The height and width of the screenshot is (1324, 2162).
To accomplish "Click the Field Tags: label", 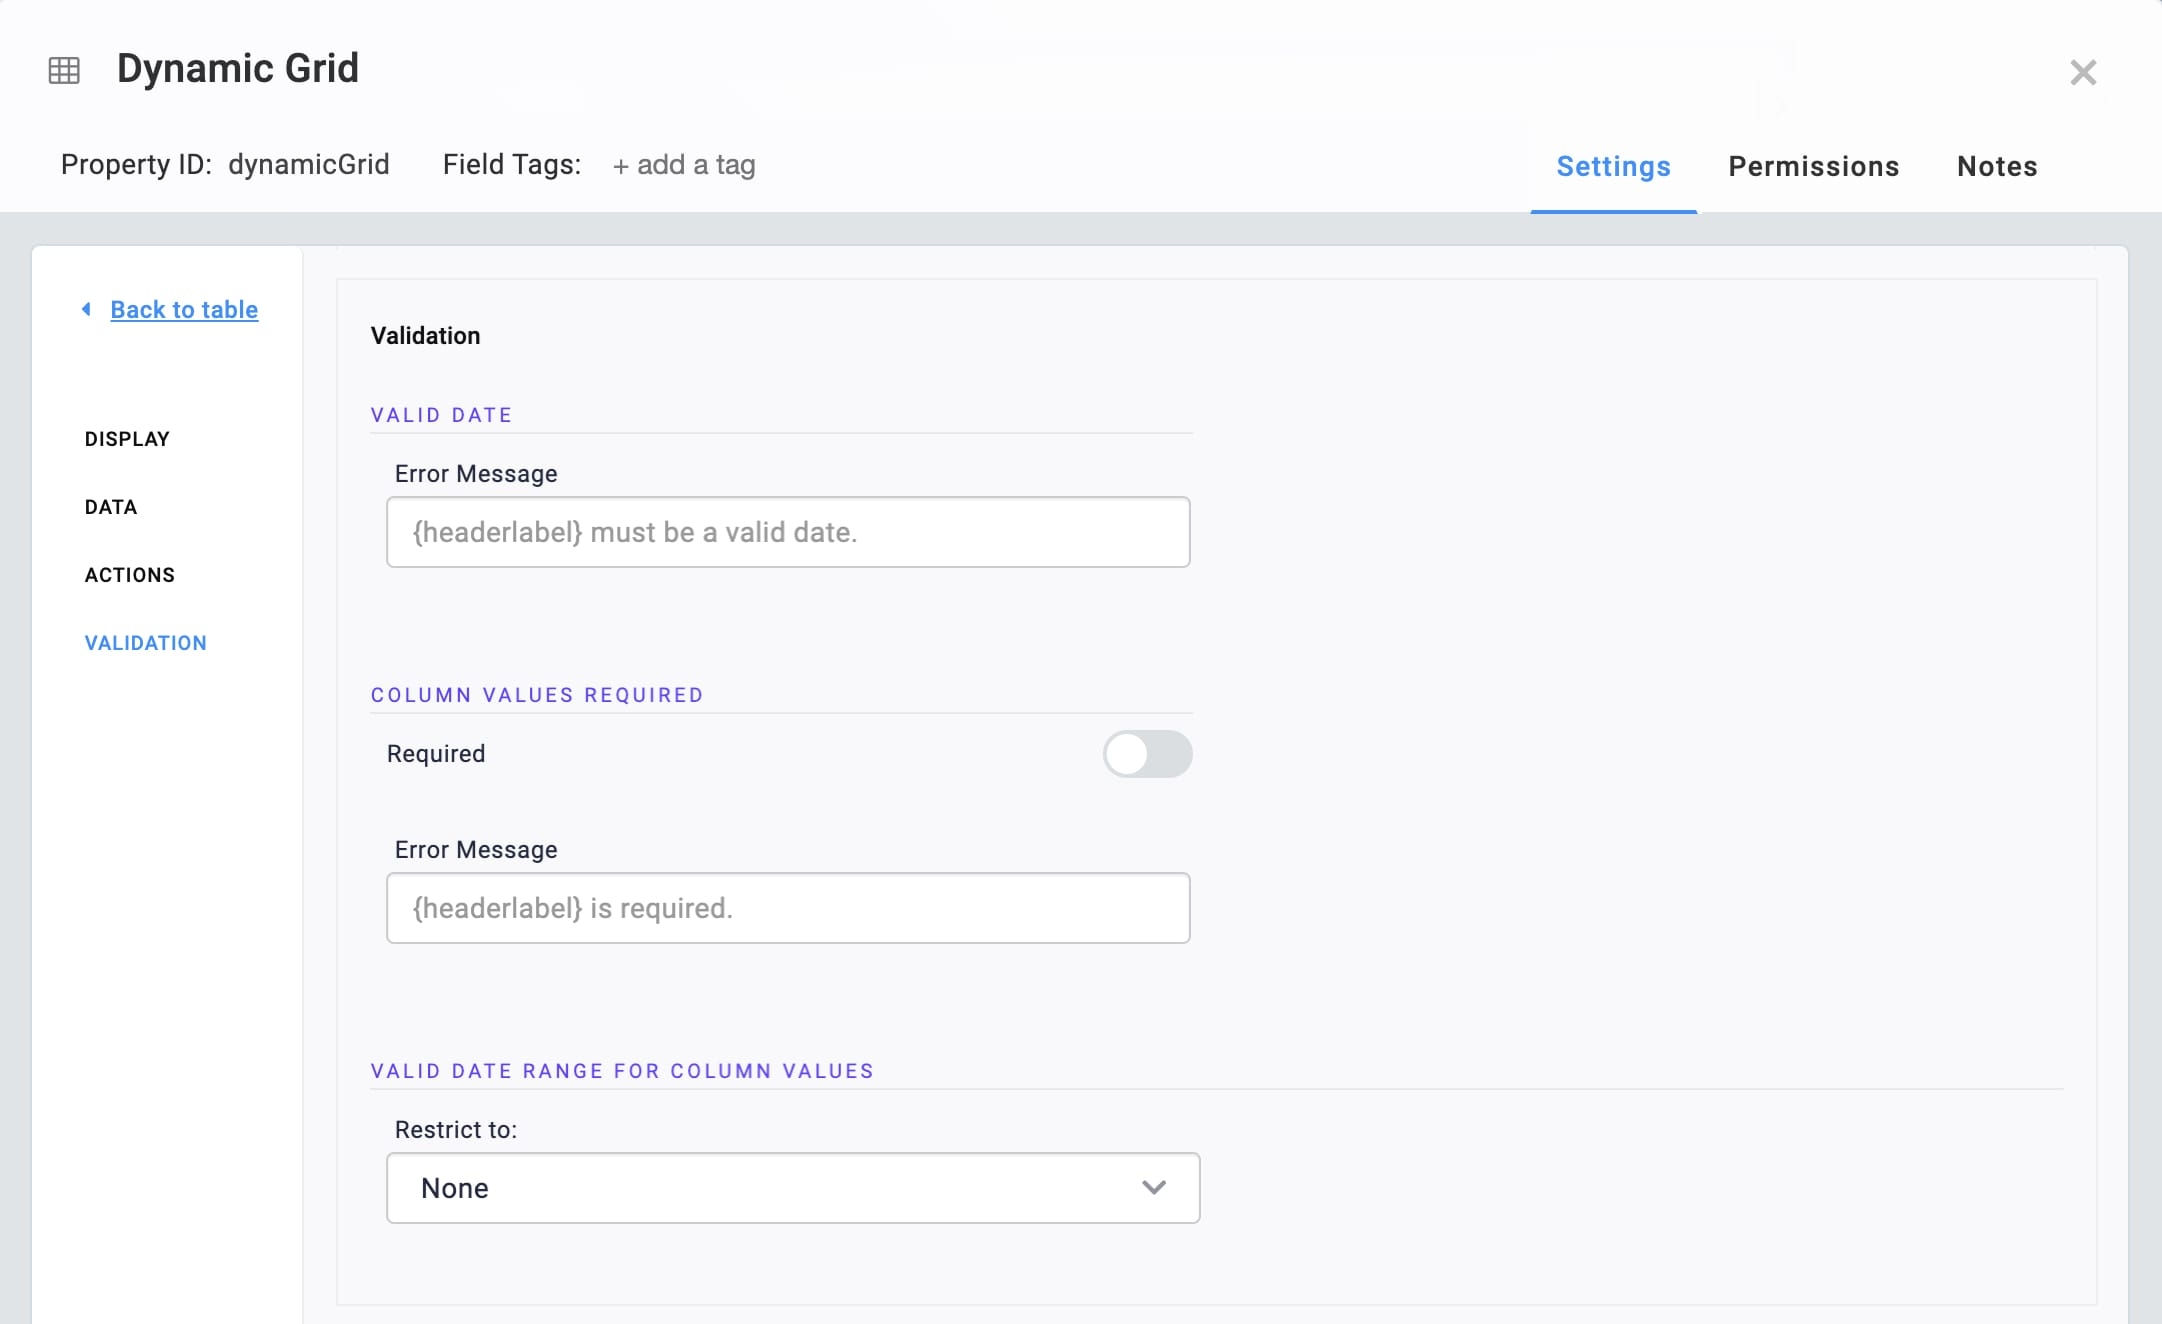I will coord(512,165).
